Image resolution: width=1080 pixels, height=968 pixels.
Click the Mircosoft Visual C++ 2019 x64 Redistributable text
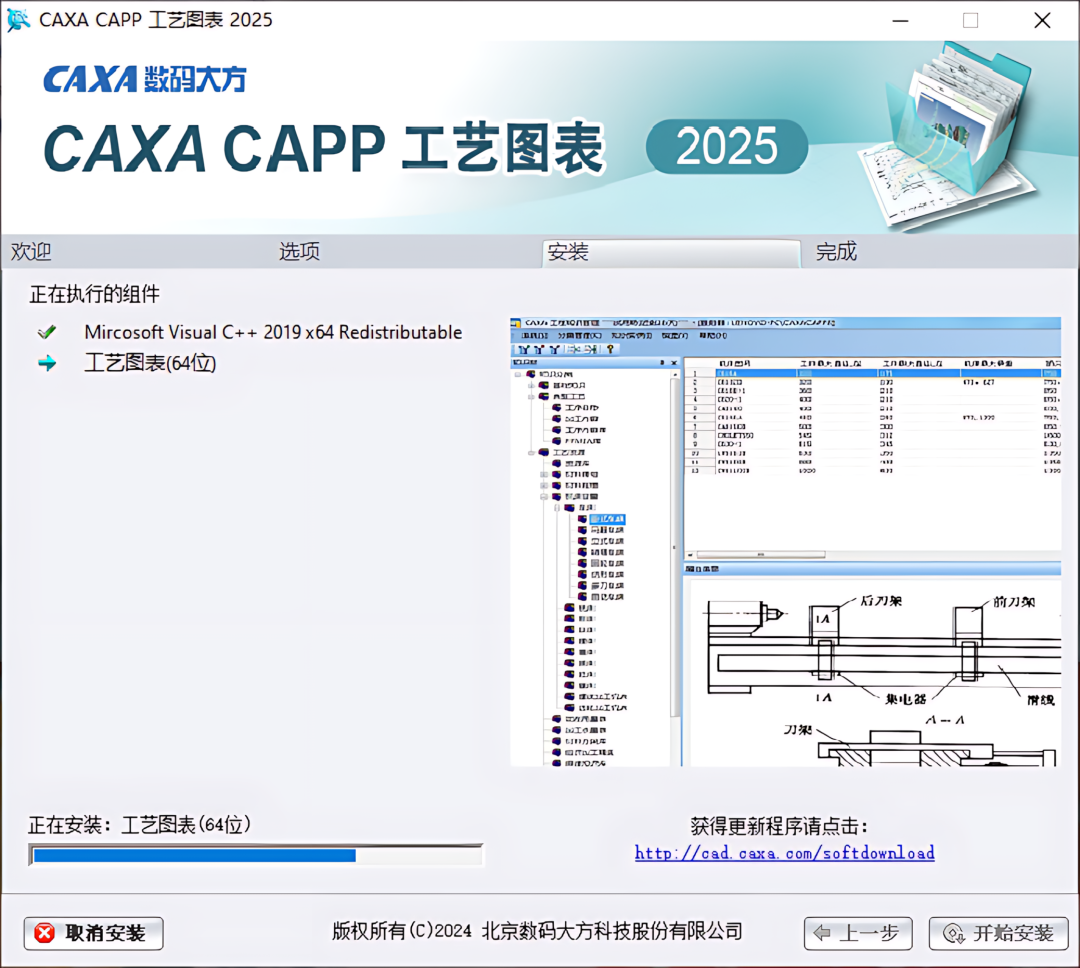273,332
